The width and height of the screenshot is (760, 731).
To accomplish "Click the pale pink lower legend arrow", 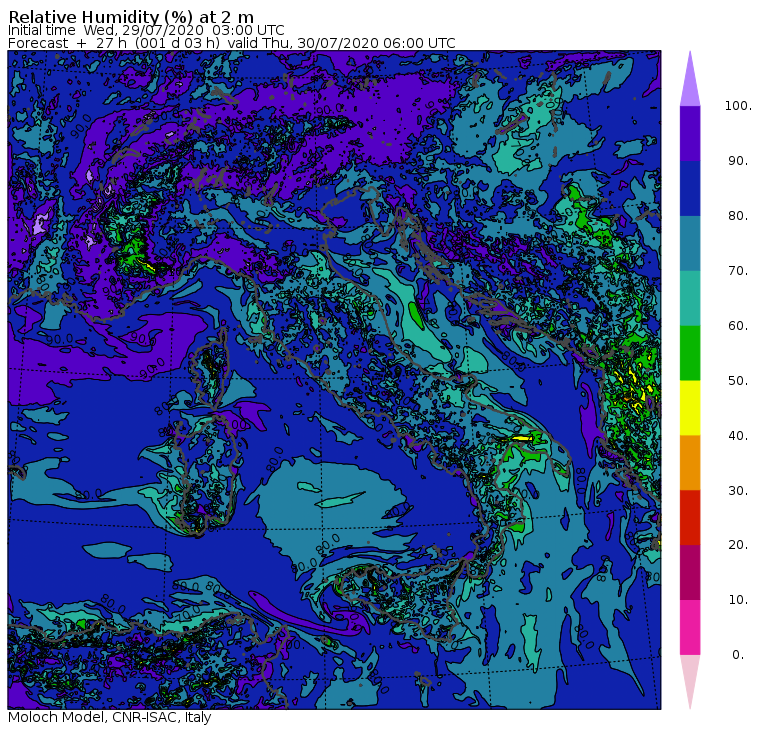I will (690, 682).
